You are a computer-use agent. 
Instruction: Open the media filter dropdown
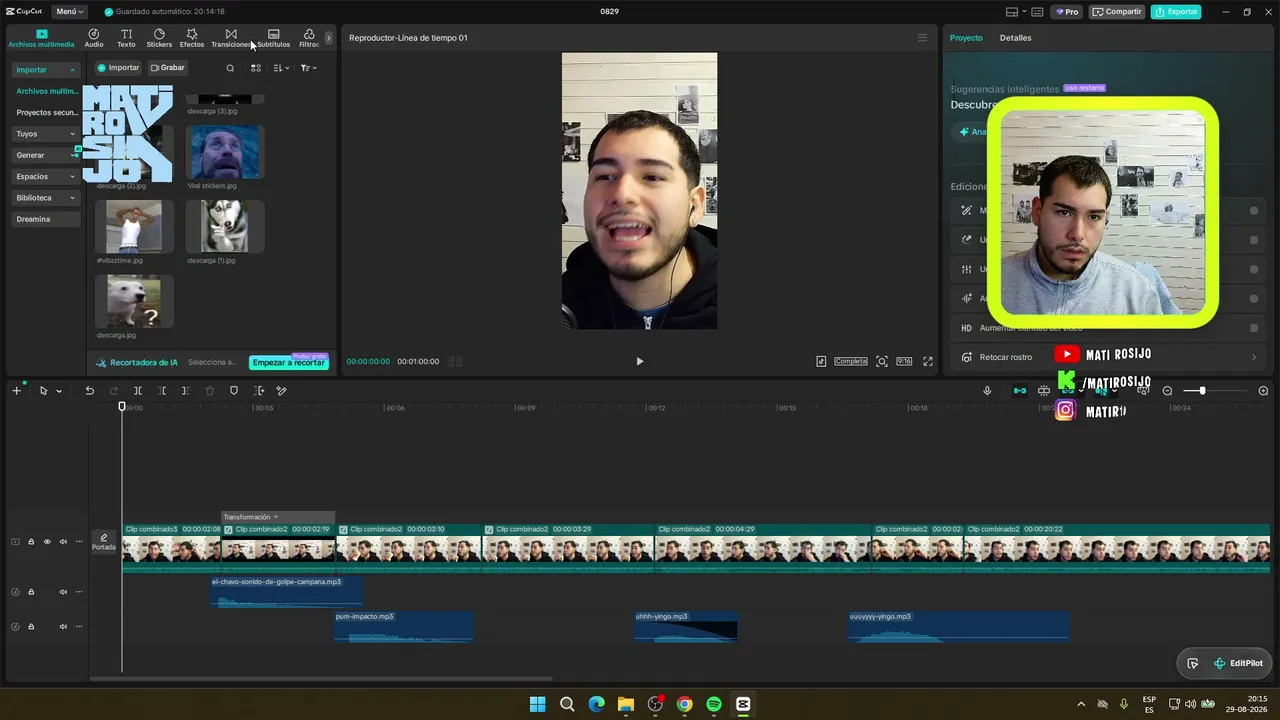[308, 68]
